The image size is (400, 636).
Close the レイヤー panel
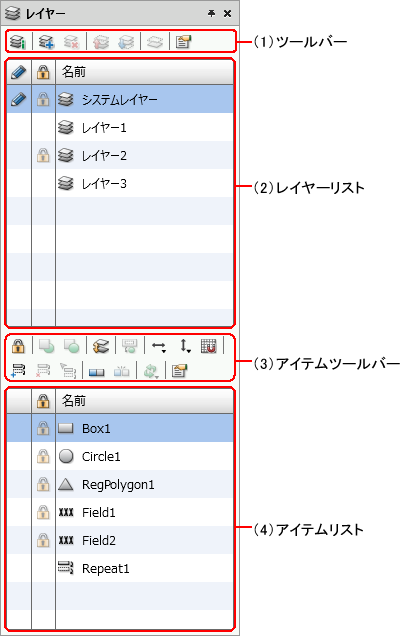[x=228, y=13]
